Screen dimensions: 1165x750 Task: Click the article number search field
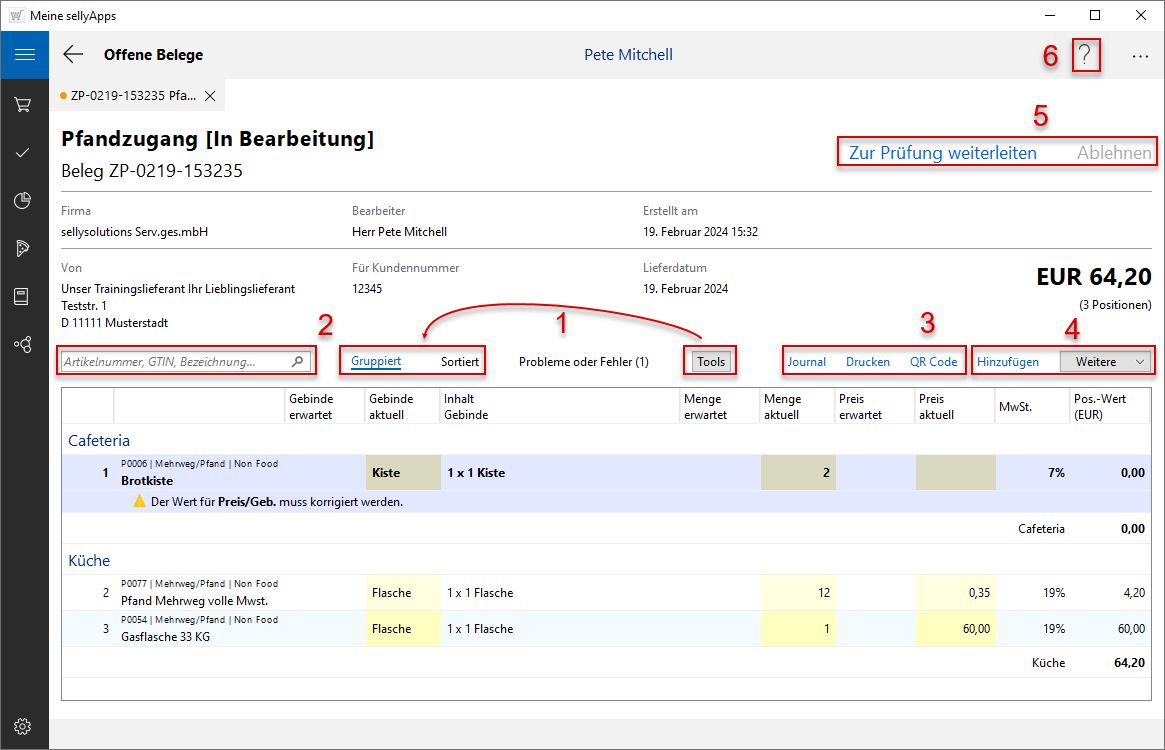point(175,362)
